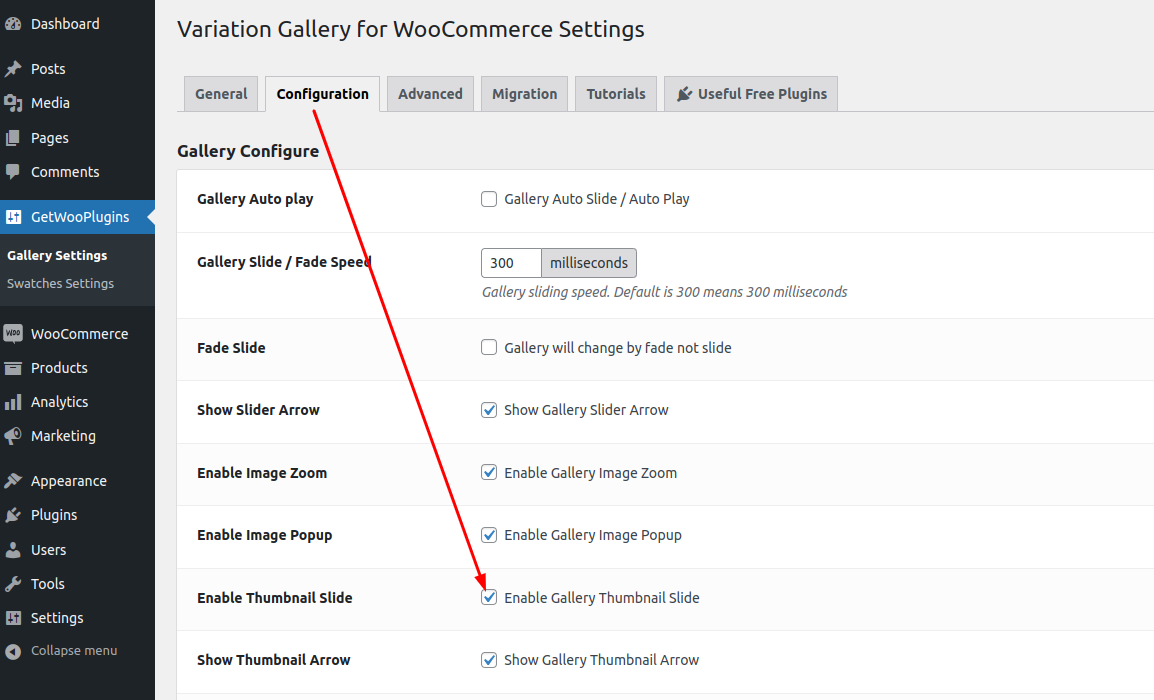Click the Appearance paintbrush icon

point(13,481)
